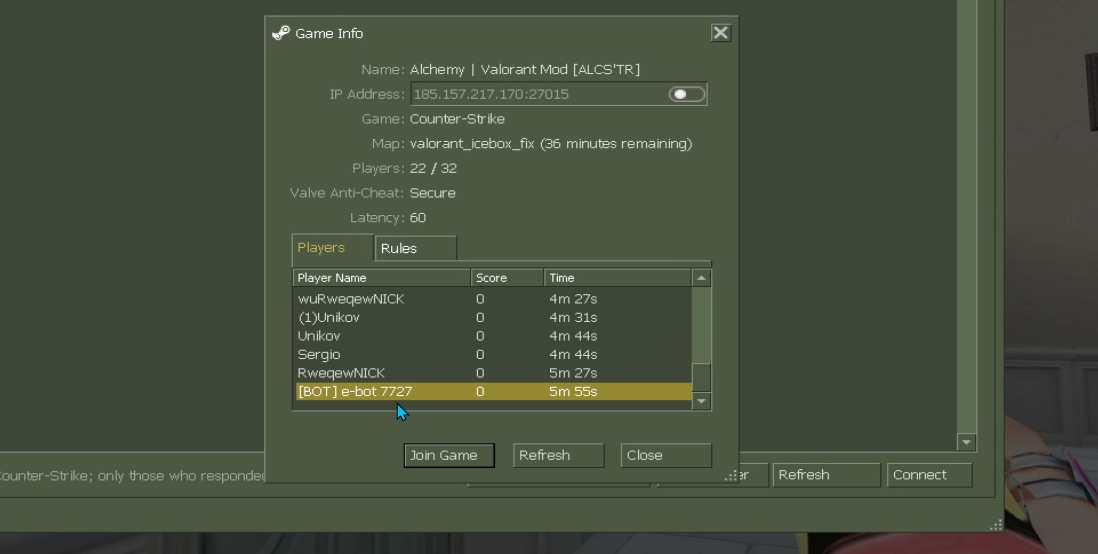Screen dimensions: 1098x554
Task: Click the Steam logo in Game Info title
Action: pyautogui.click(x=281, y=33)
